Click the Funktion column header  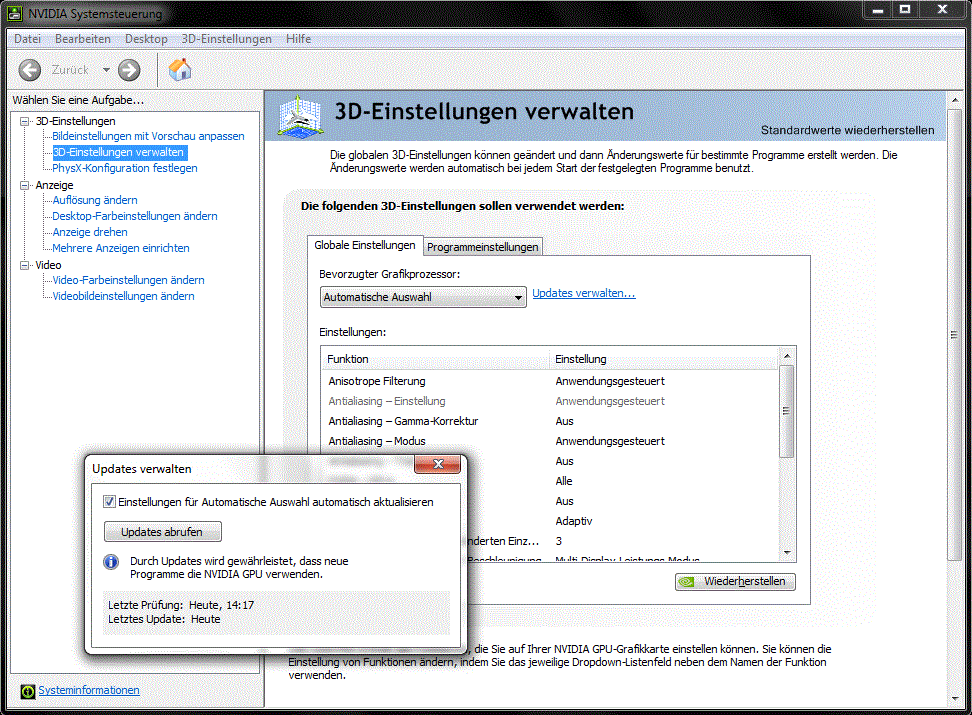pos(435,359)
